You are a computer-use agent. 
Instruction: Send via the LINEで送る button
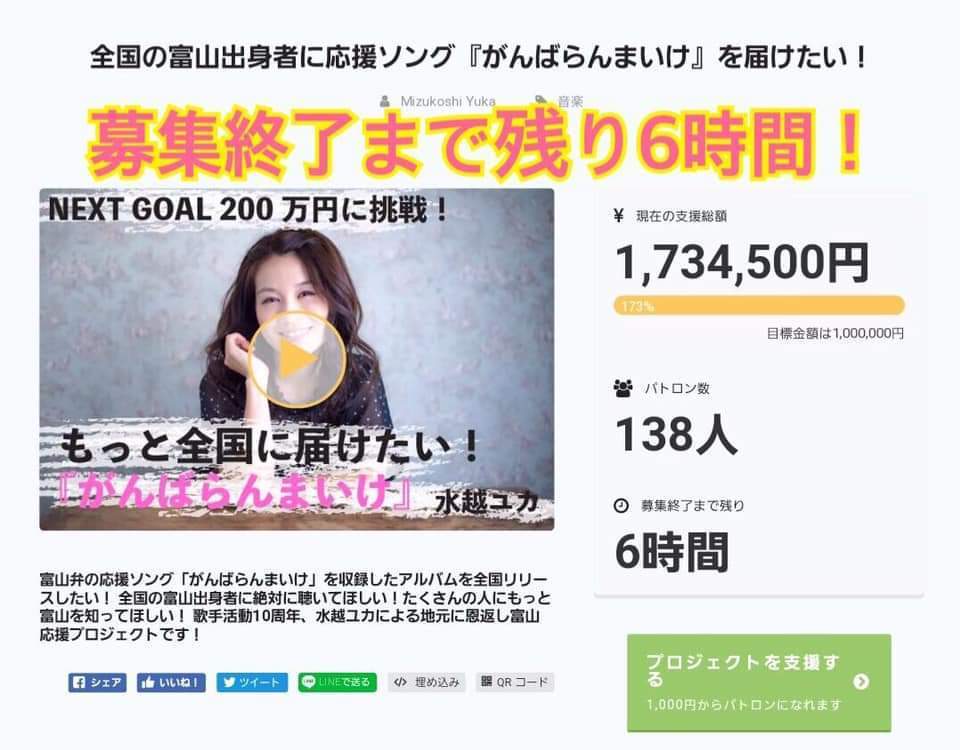click(337, 682)
